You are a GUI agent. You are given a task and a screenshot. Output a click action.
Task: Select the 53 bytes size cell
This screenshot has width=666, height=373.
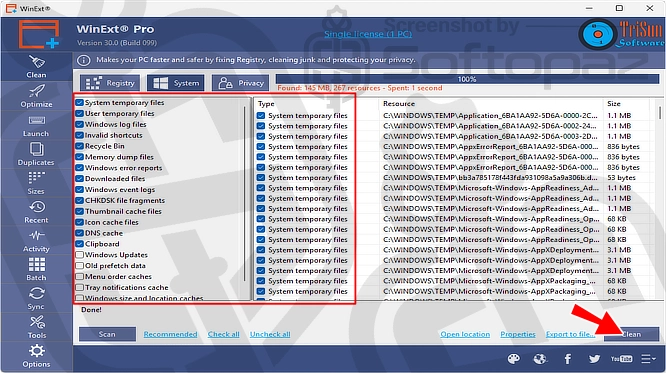coord(621,178)
